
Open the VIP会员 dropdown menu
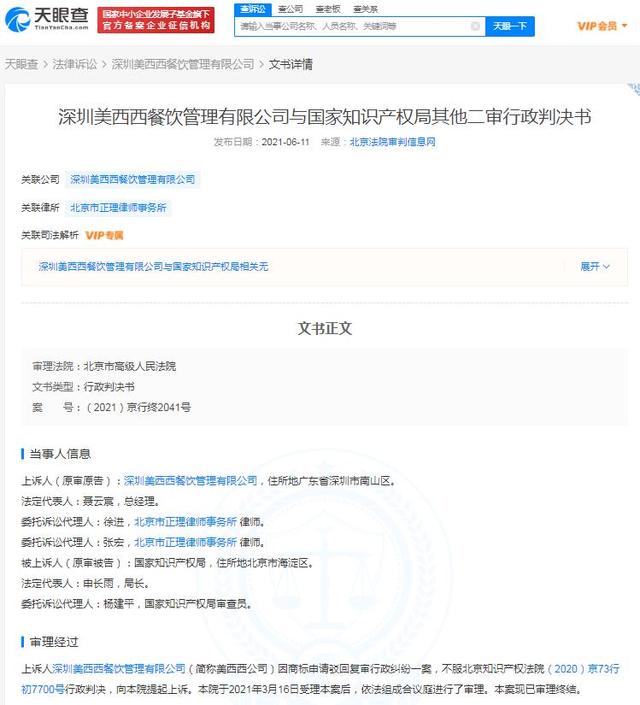(x=602, y=26)
